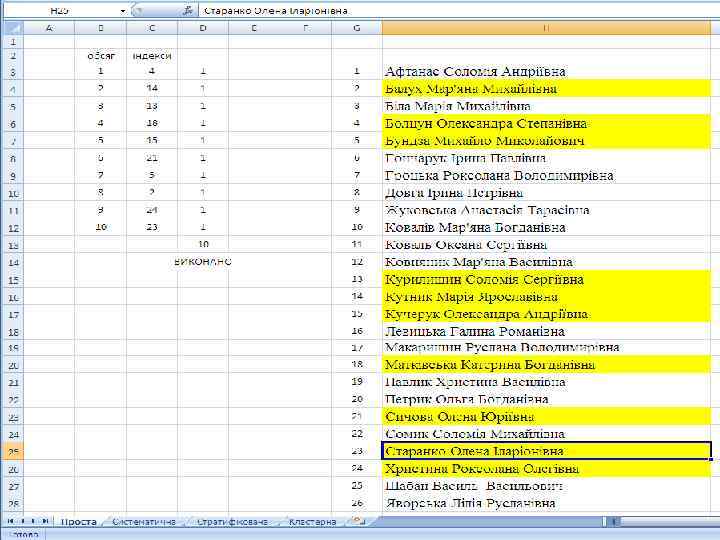Select cell with Афтанас Соломія Андріївна
The image size is (720, 540).
[546, 71]
